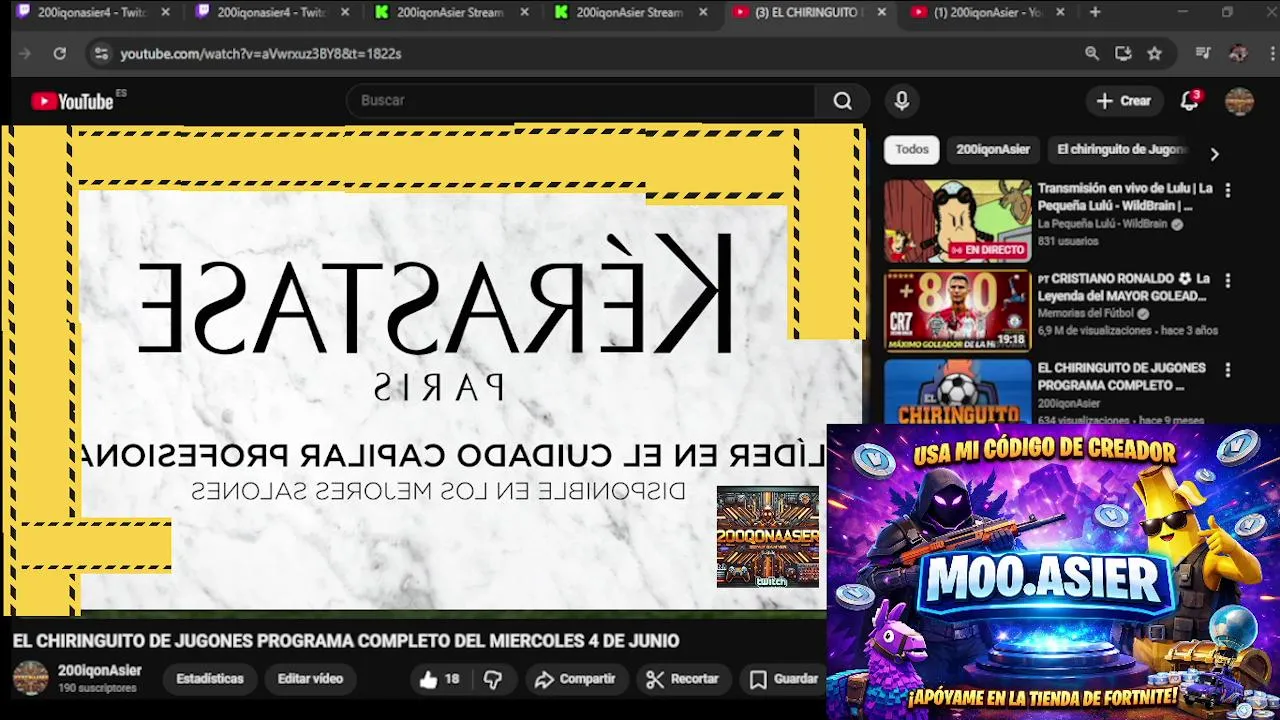
Task: Dislike the video with thumbs down
Action: 493,679
